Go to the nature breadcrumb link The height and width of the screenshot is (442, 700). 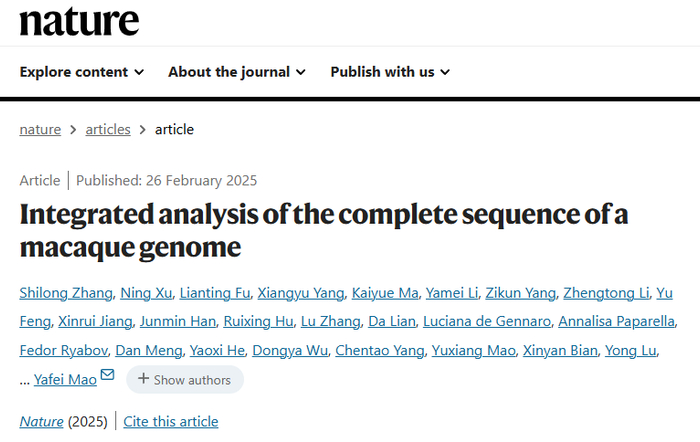pyautogui.click(x=40, y=129)
